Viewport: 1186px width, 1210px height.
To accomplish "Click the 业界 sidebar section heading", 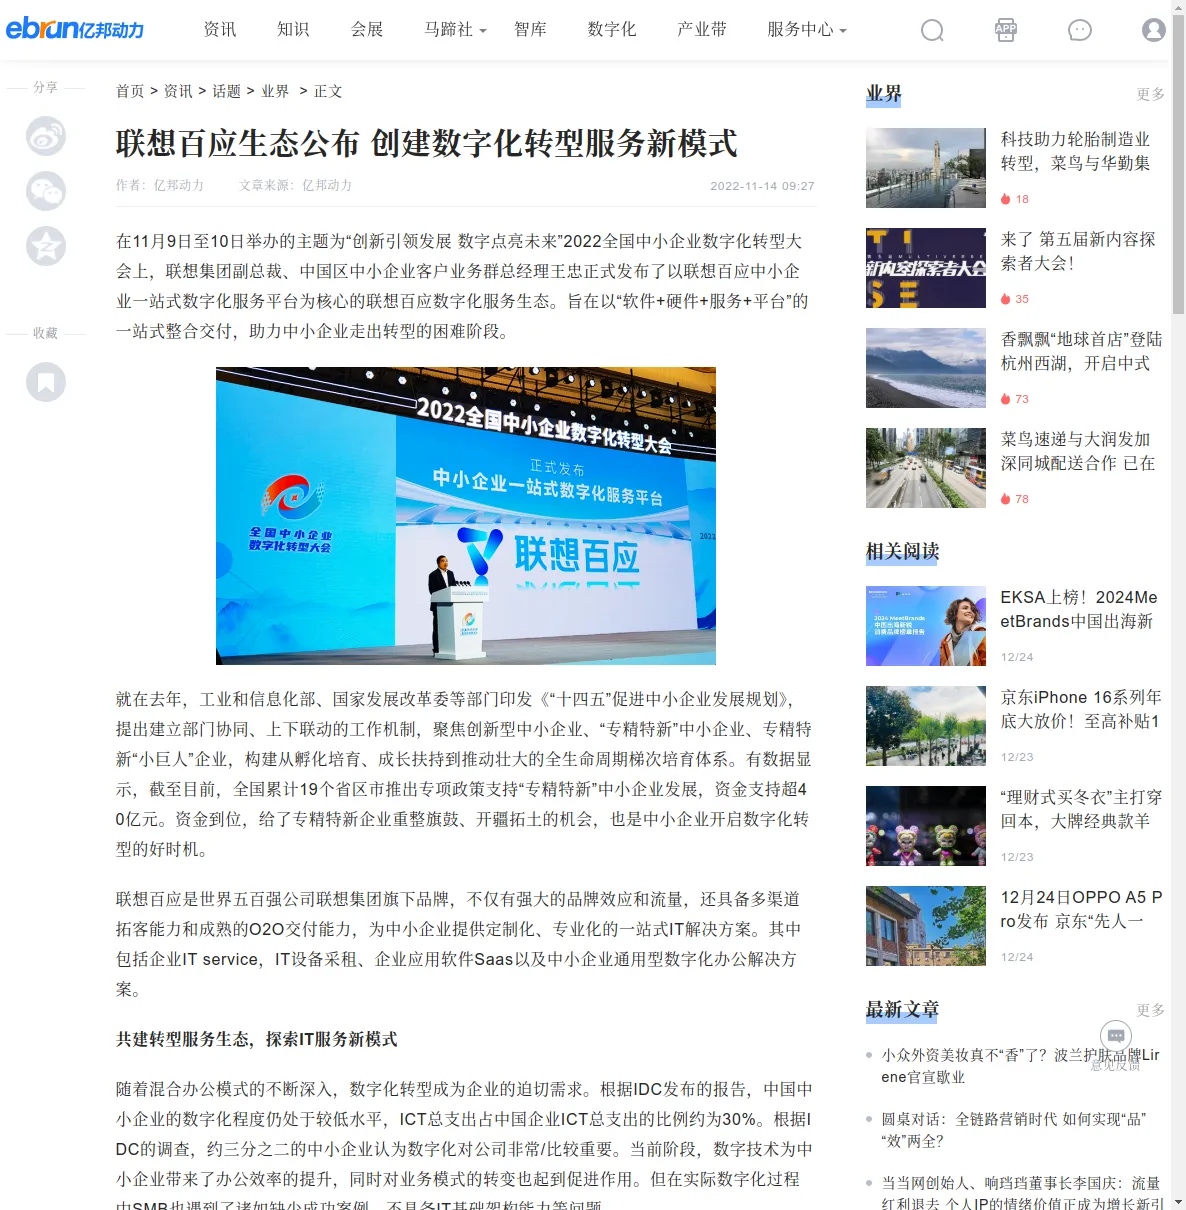I will (x=884, y=94).
